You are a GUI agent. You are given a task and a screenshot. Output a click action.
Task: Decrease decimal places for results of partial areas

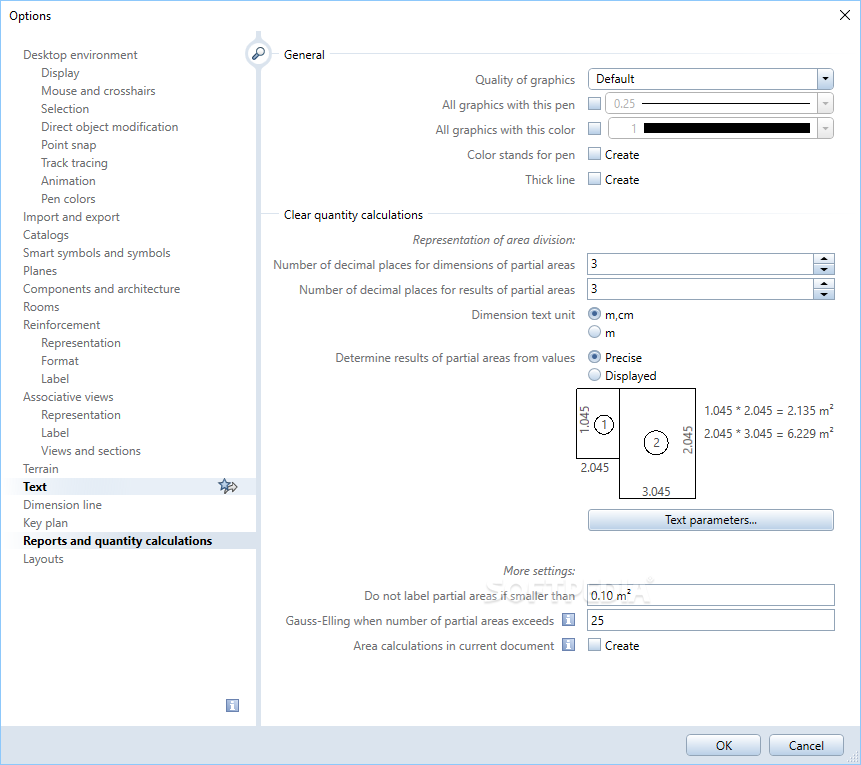(824, 294)
